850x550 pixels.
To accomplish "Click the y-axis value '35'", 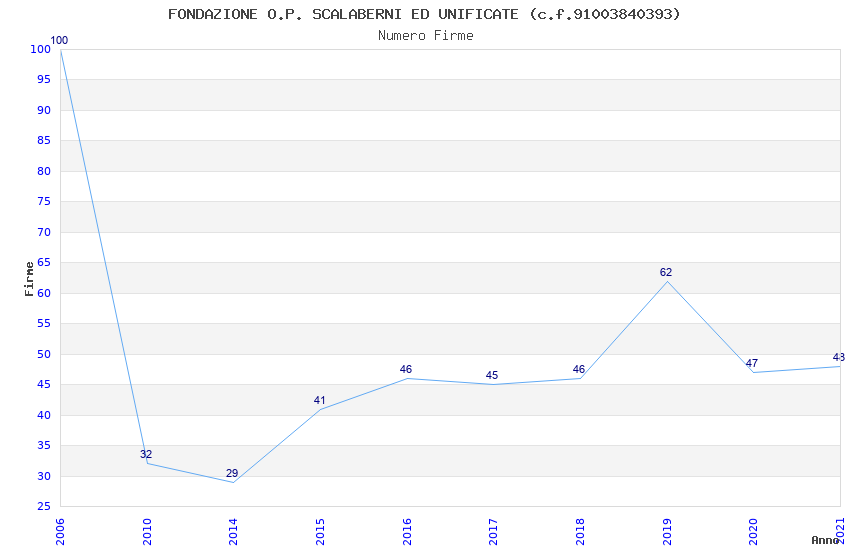I will point(44,446).
